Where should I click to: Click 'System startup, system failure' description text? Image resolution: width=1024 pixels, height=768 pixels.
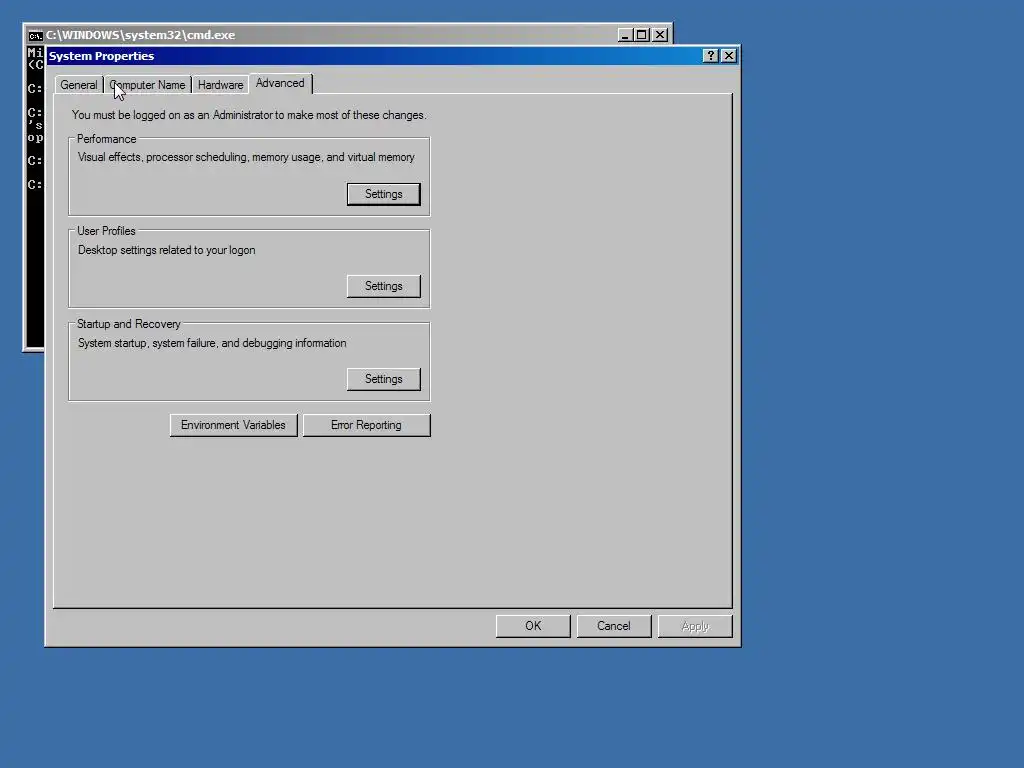pos(212,343)
